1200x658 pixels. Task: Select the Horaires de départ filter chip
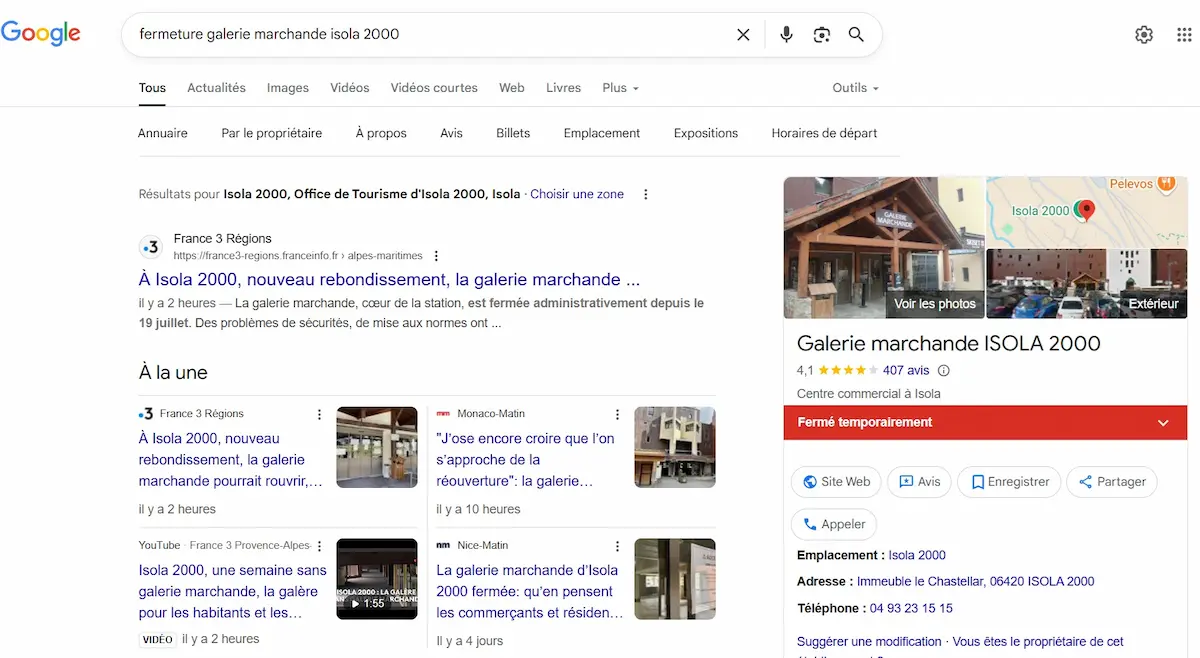(824, 133)
